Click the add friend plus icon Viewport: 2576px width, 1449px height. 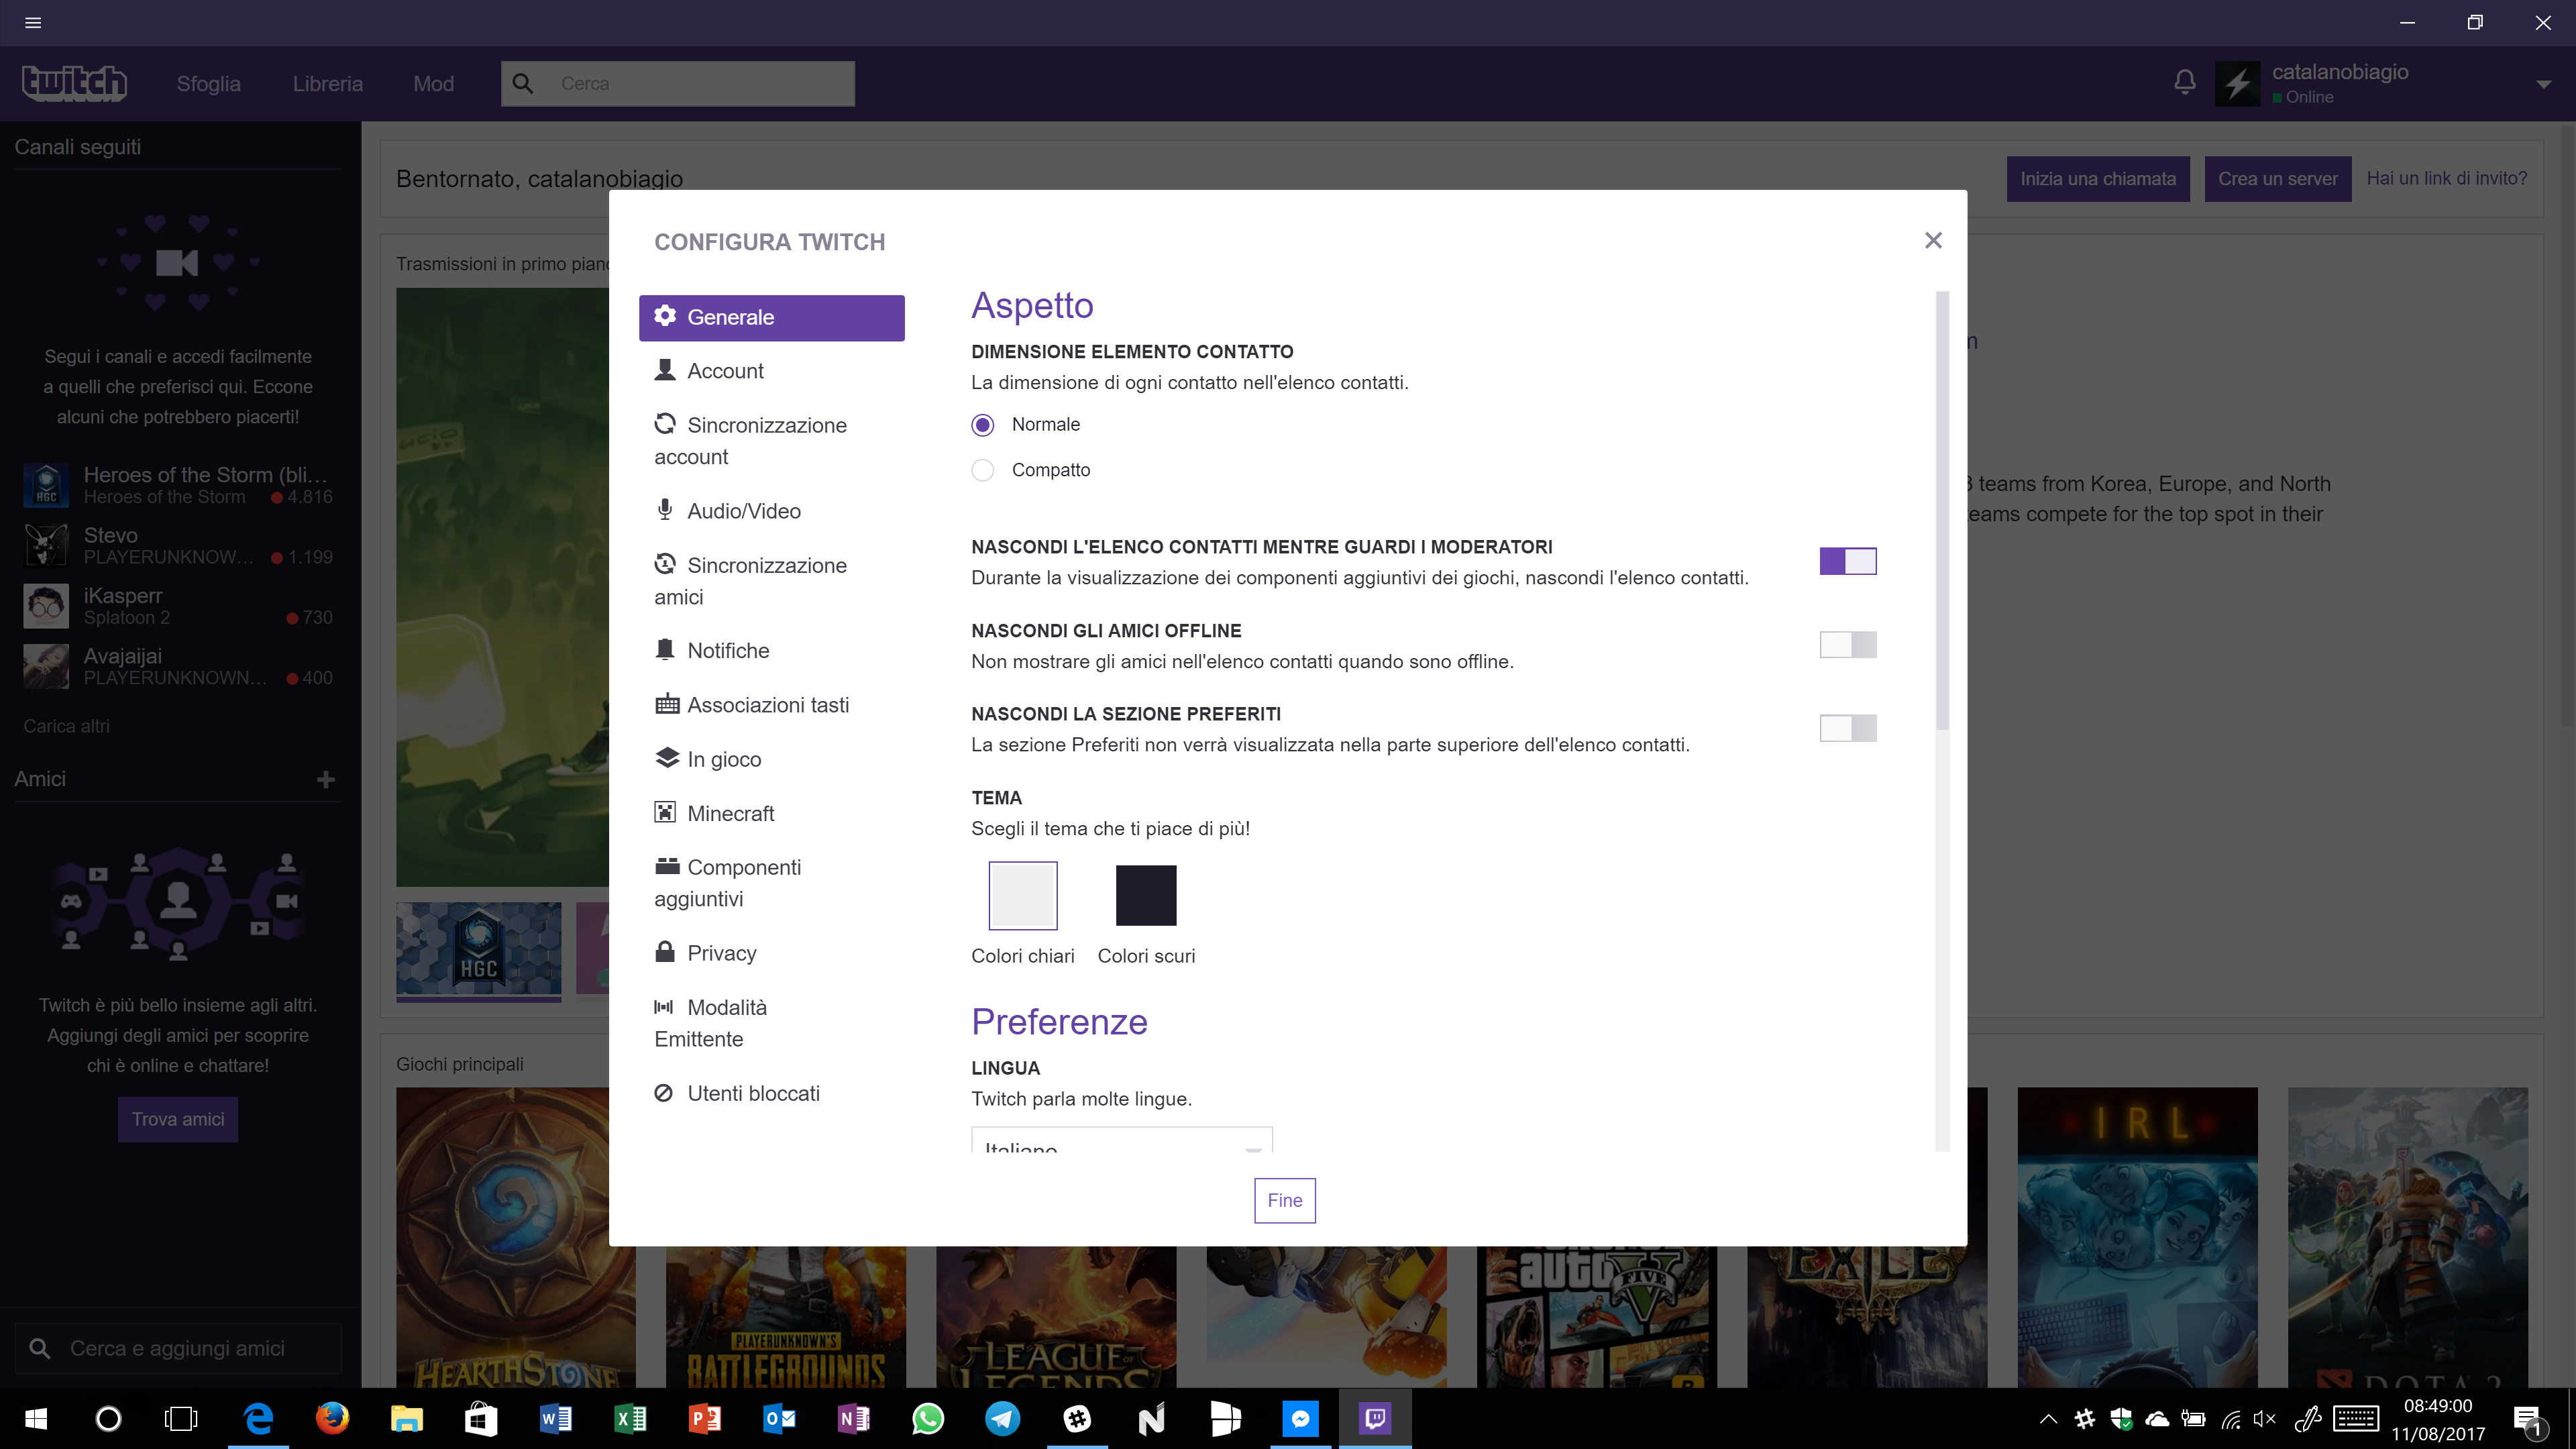[325, 779]
